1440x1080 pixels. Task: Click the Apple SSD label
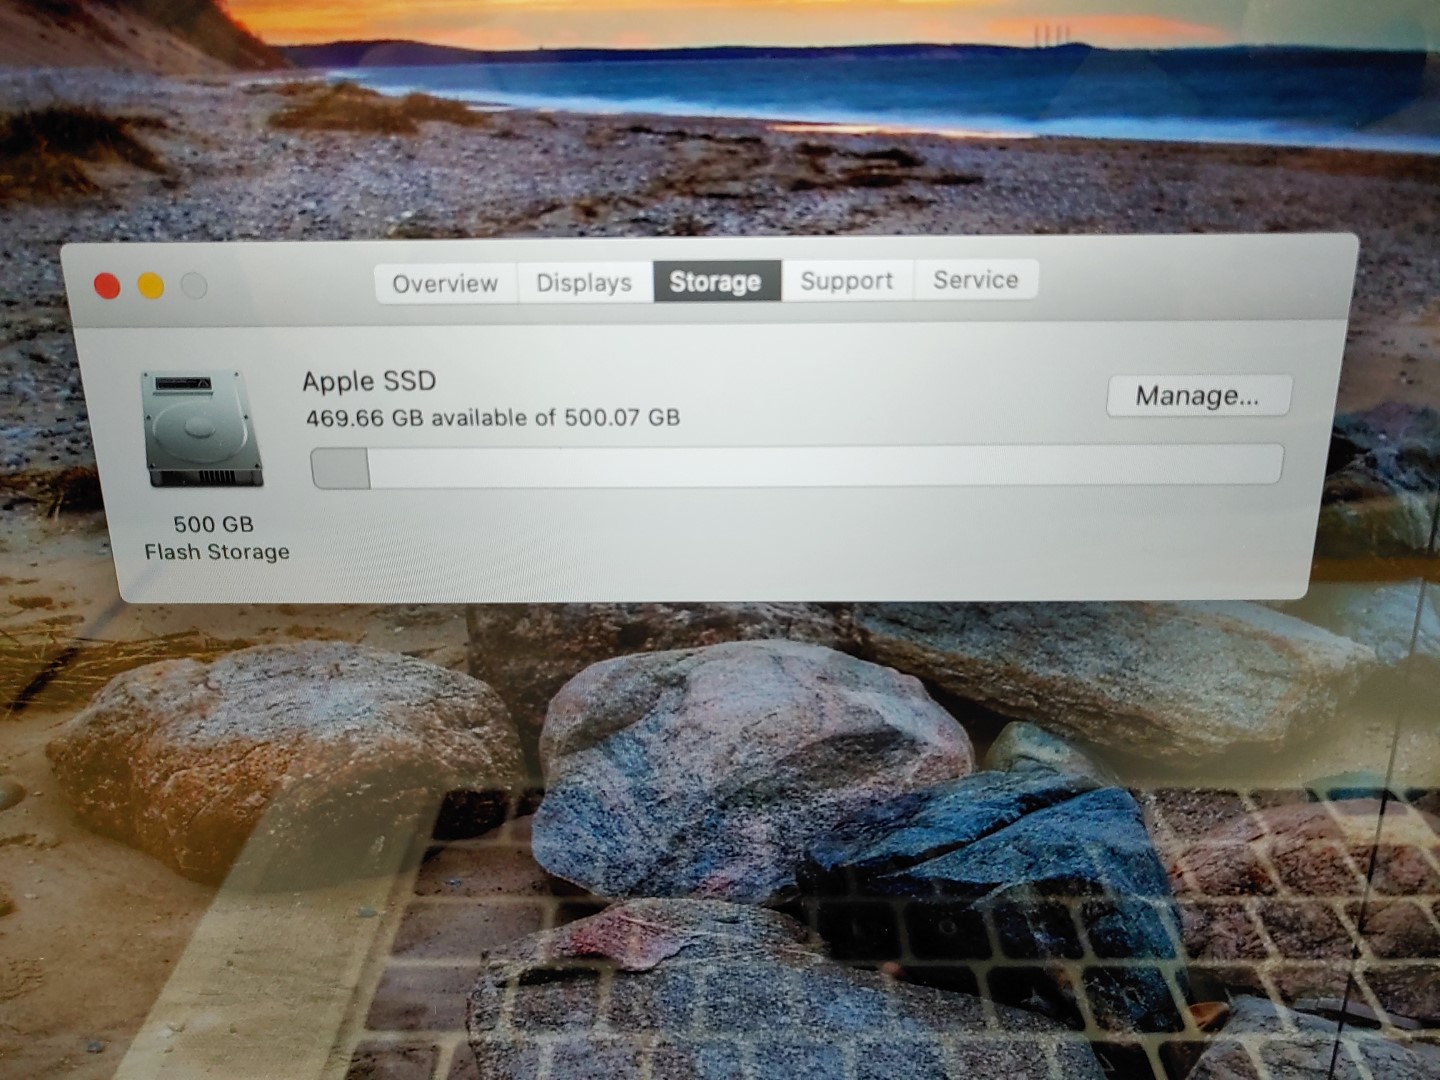pos(369,381)
